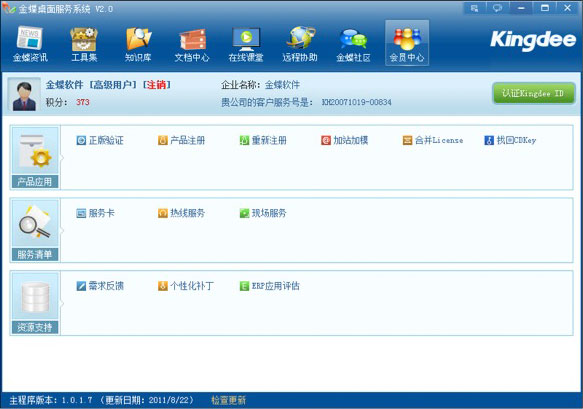The image size is (583, 409).
Task: Close the 金蝶桌面服务系统 window
Action: [568, 8]
